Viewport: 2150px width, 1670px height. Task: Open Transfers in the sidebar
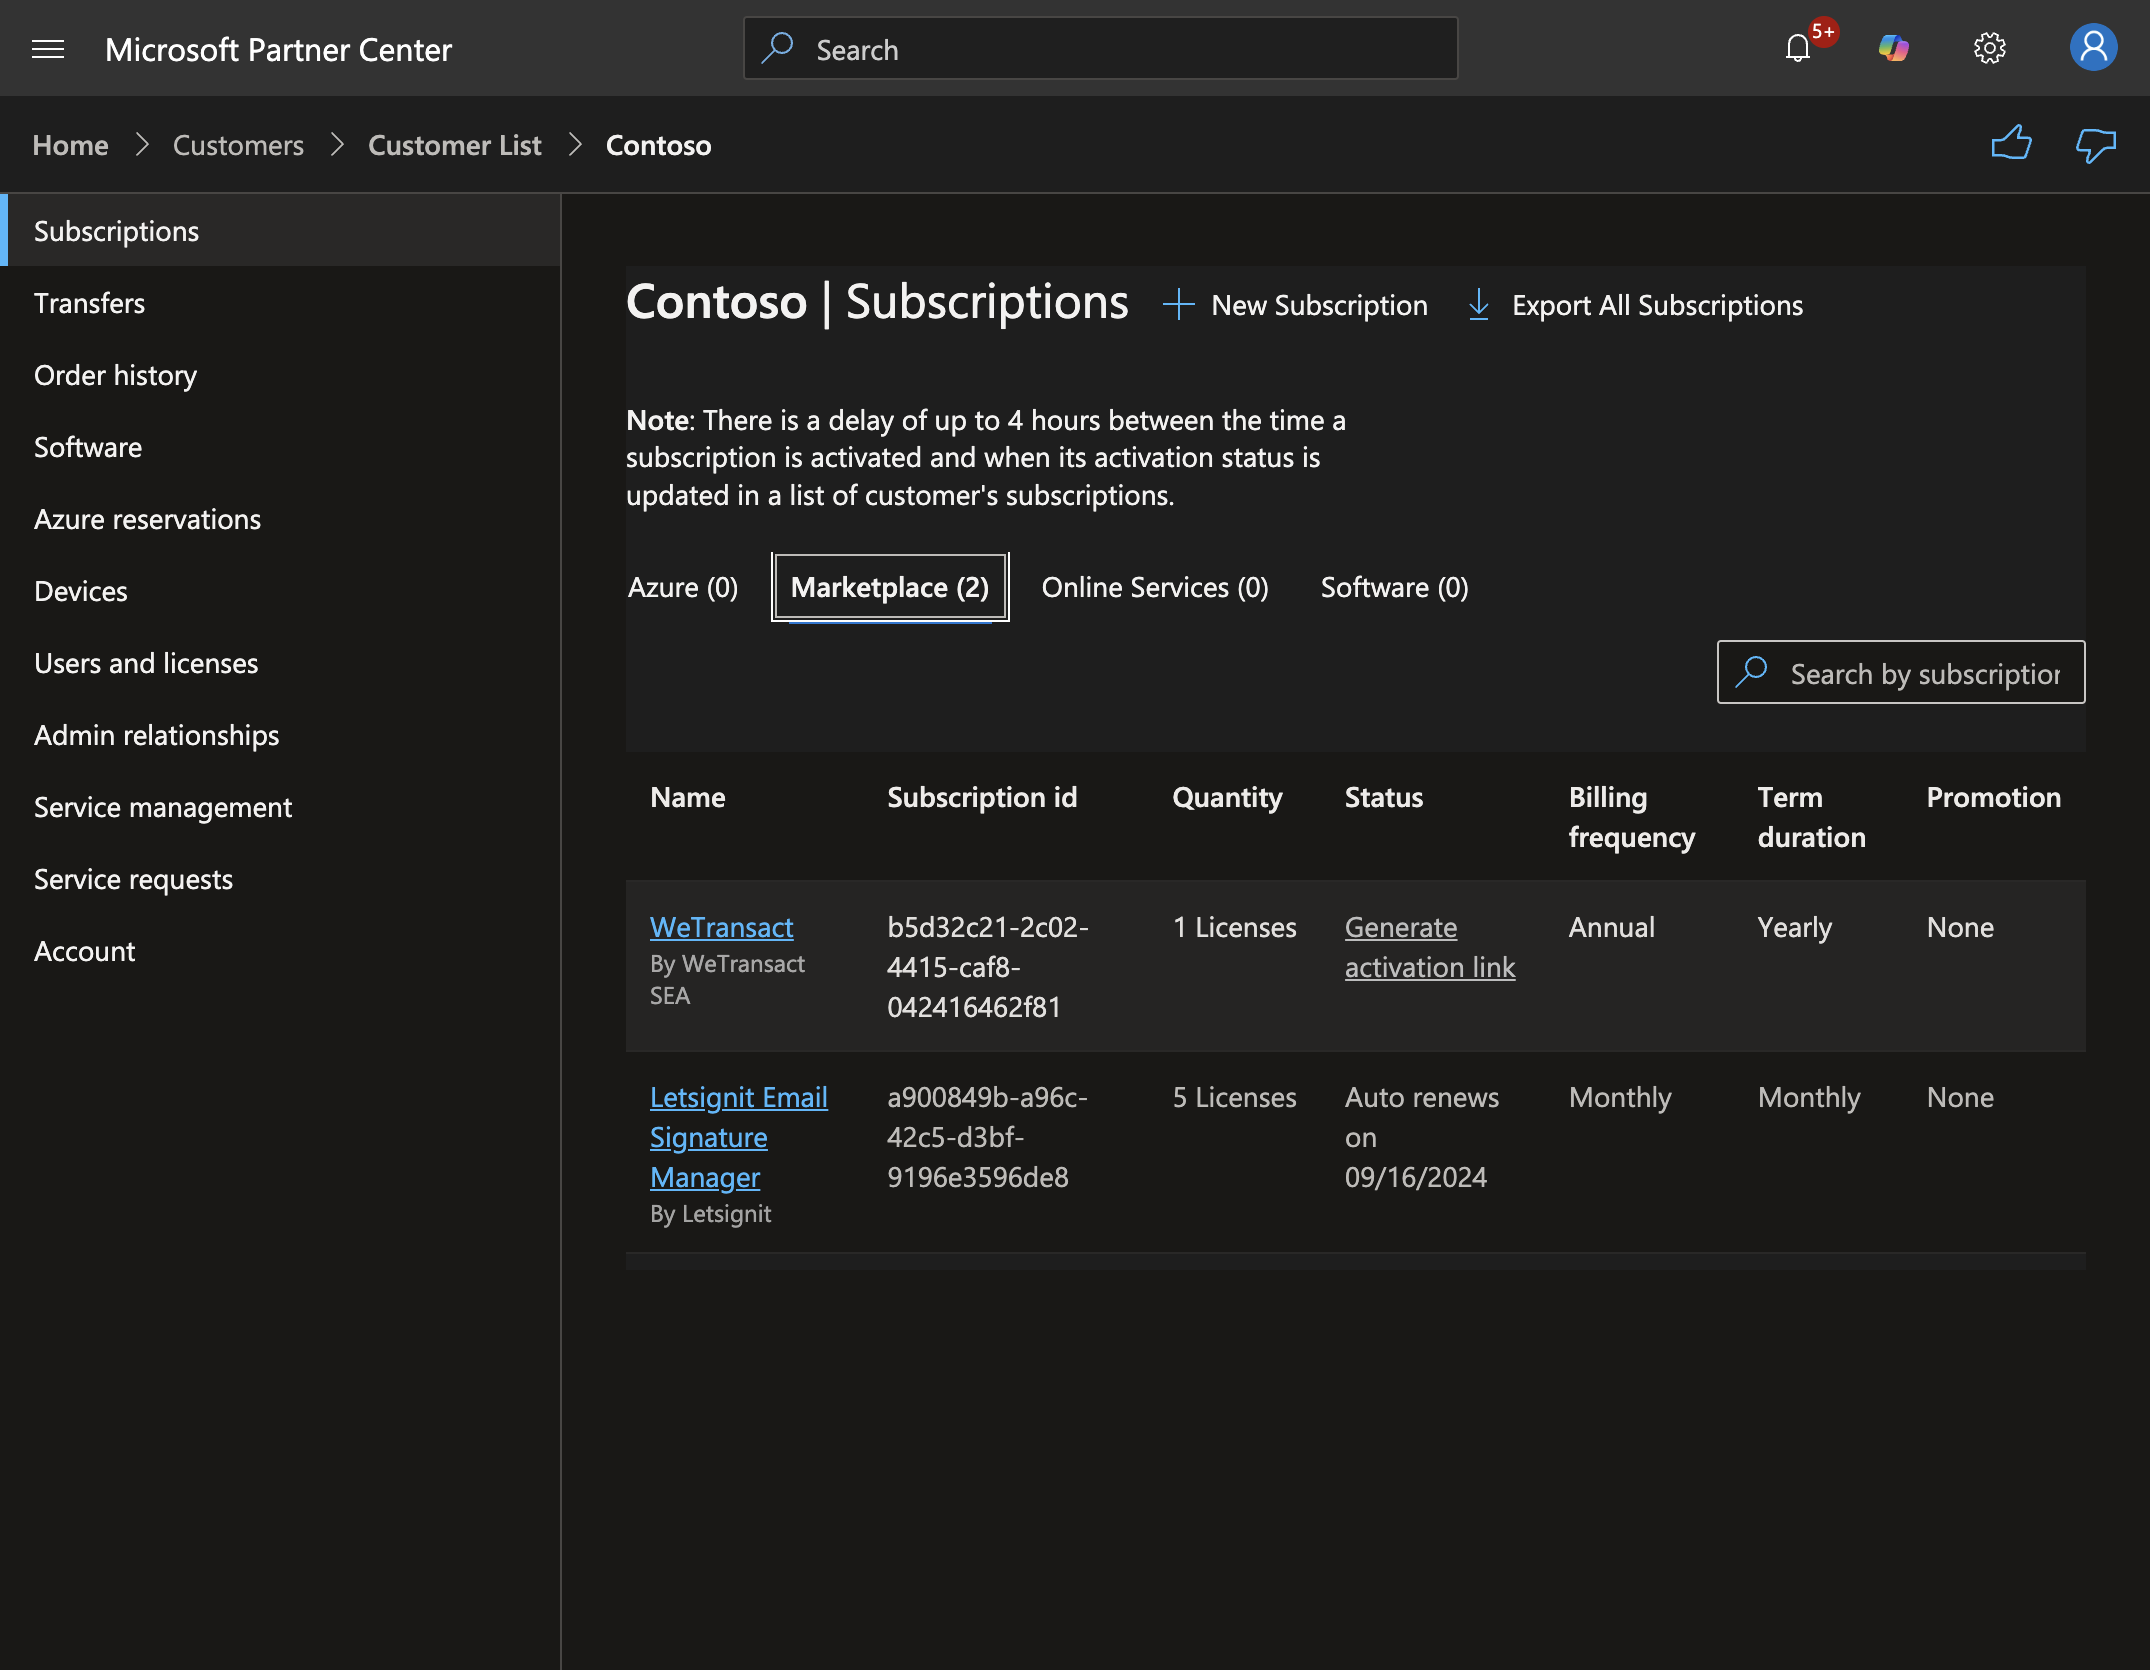coord(280,303)
